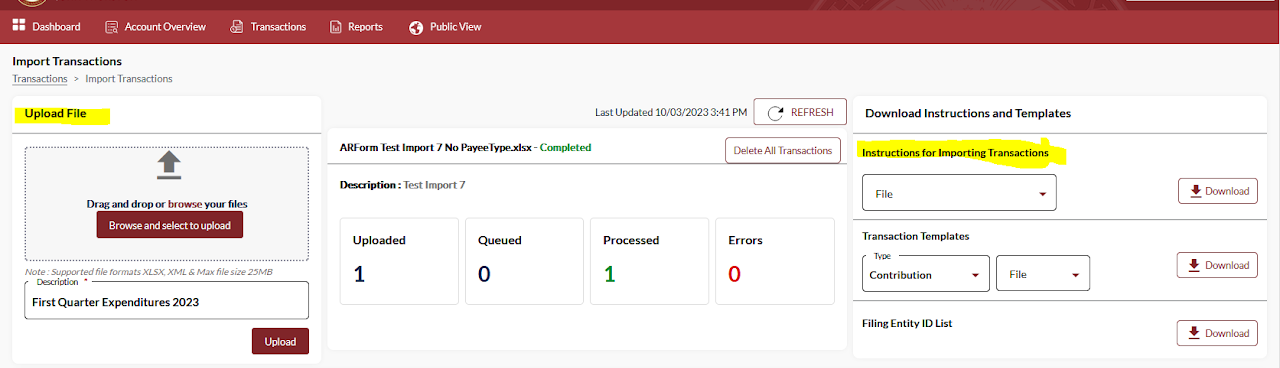Screen dimensions: 1280x368
Task: Click the Dashboard grid icon
Action: pyautogui.click(x=19, y=26)
